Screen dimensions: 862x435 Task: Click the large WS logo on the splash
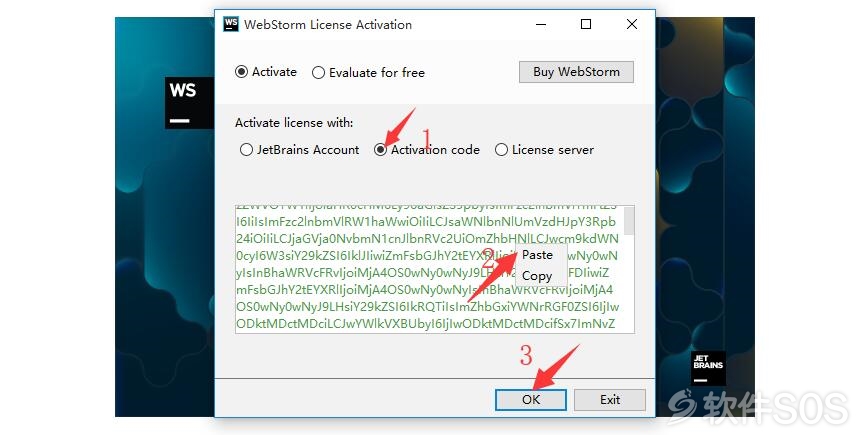pos(190,103)
